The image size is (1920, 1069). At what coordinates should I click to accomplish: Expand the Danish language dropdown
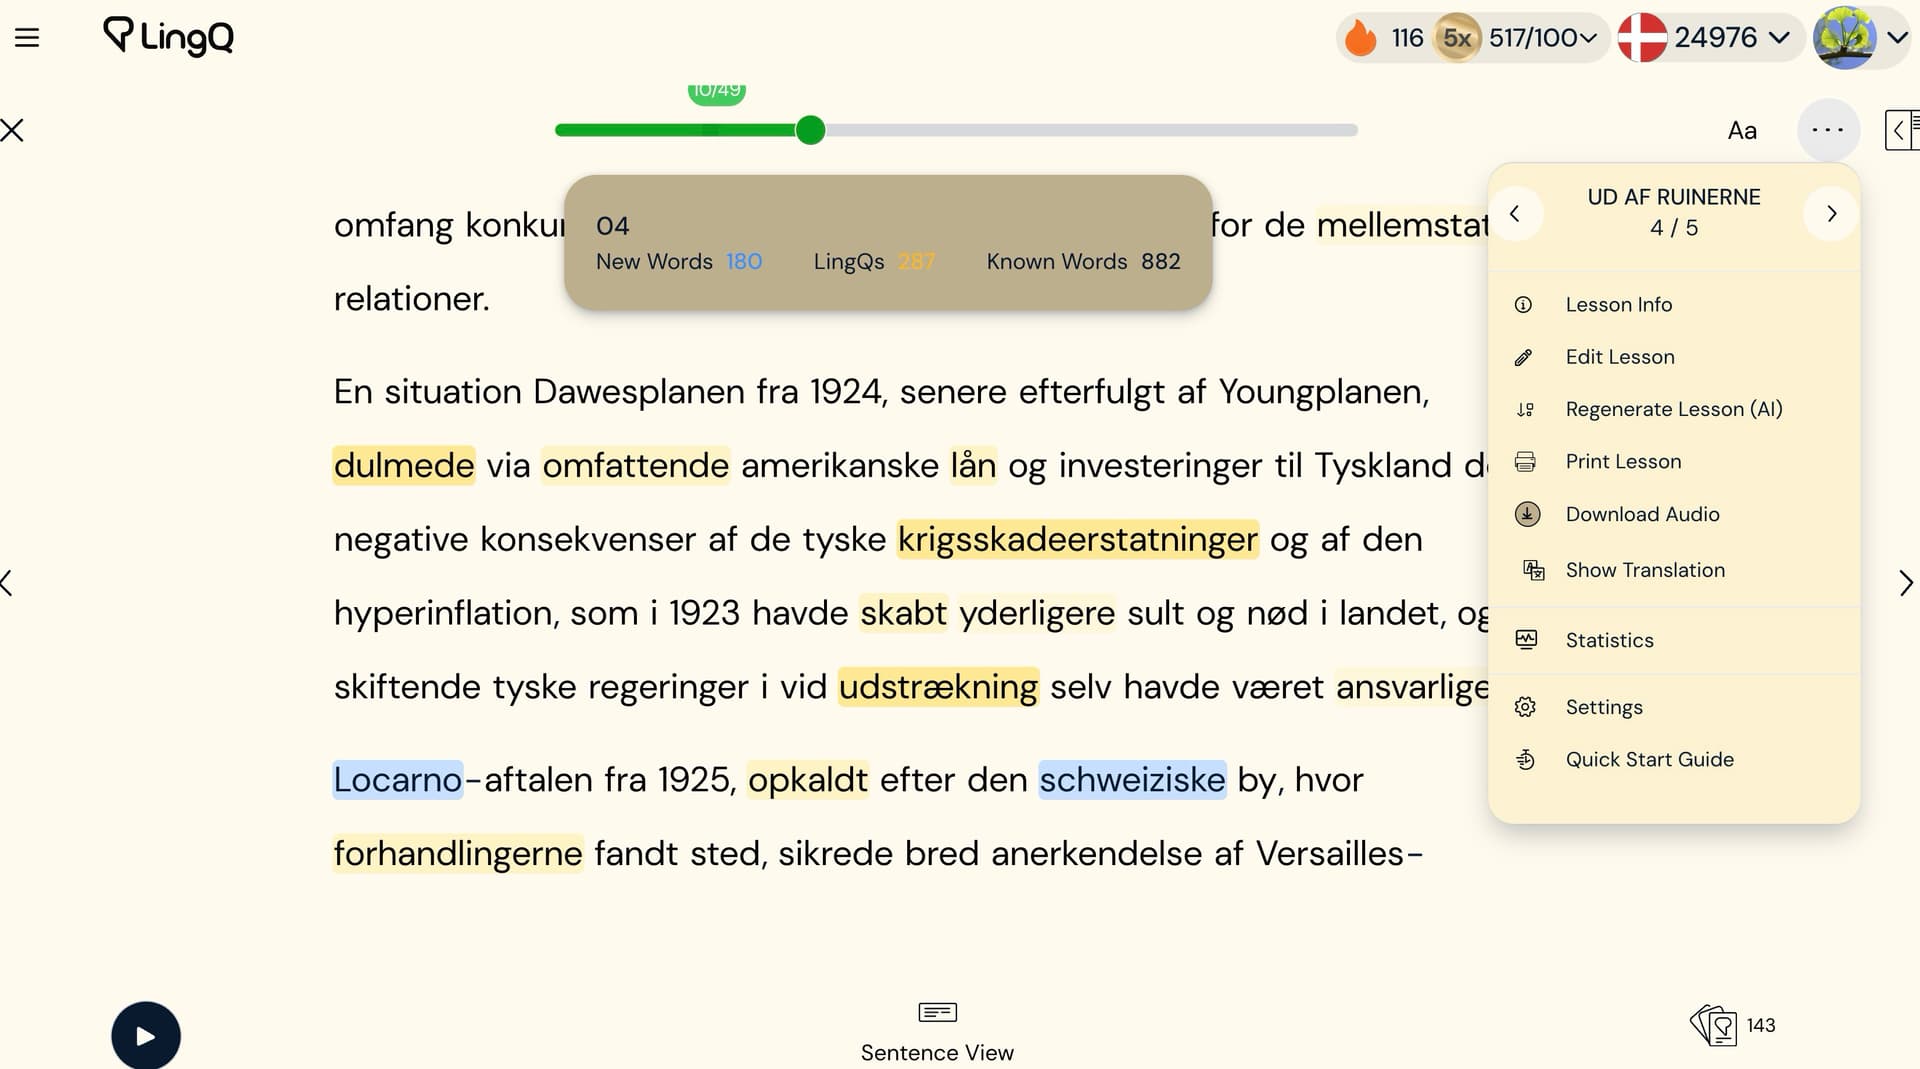[1706, 38]
